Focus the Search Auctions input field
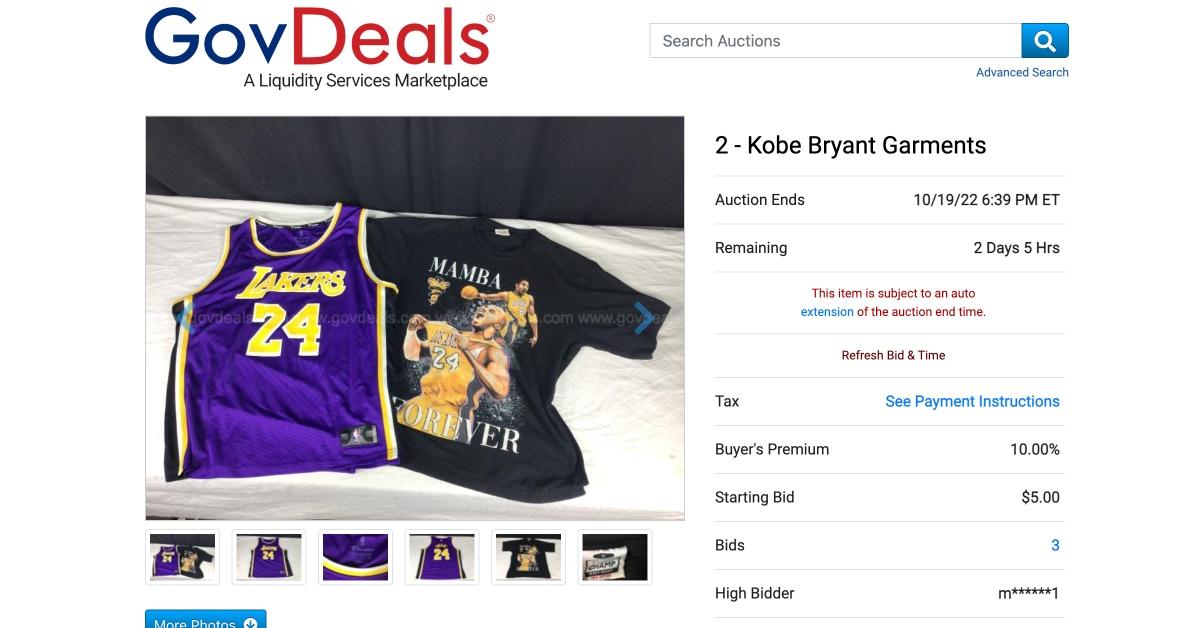The height and width of the screenshot is (628, 1200). [x=835, y=41]
